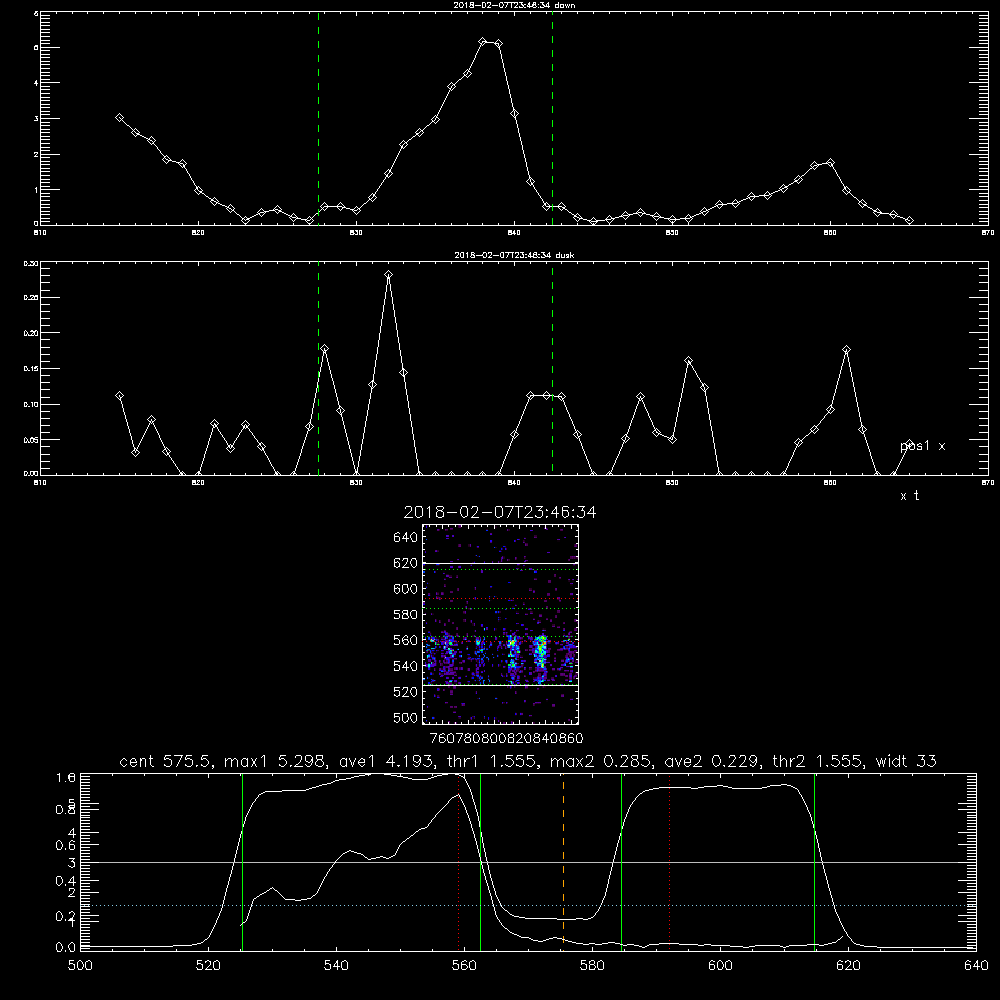The image size is (1000, 1000).
Task: Select the left green dashed line in dawn plot
Action: (318, 119)
